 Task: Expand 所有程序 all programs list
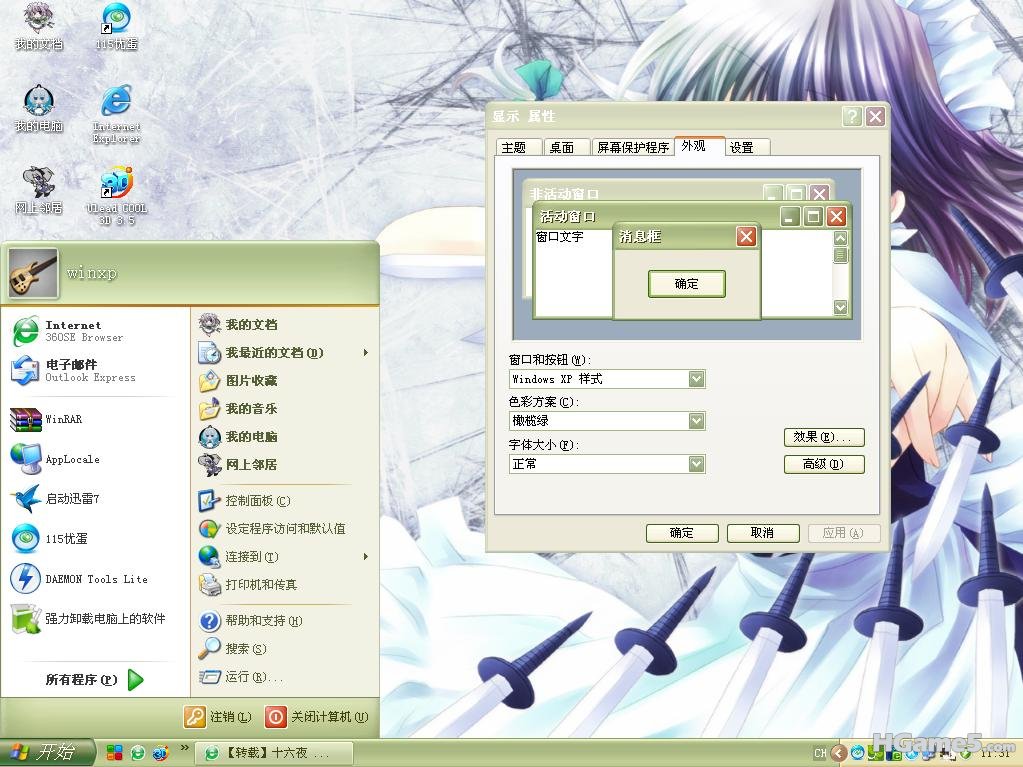[94, 680]
